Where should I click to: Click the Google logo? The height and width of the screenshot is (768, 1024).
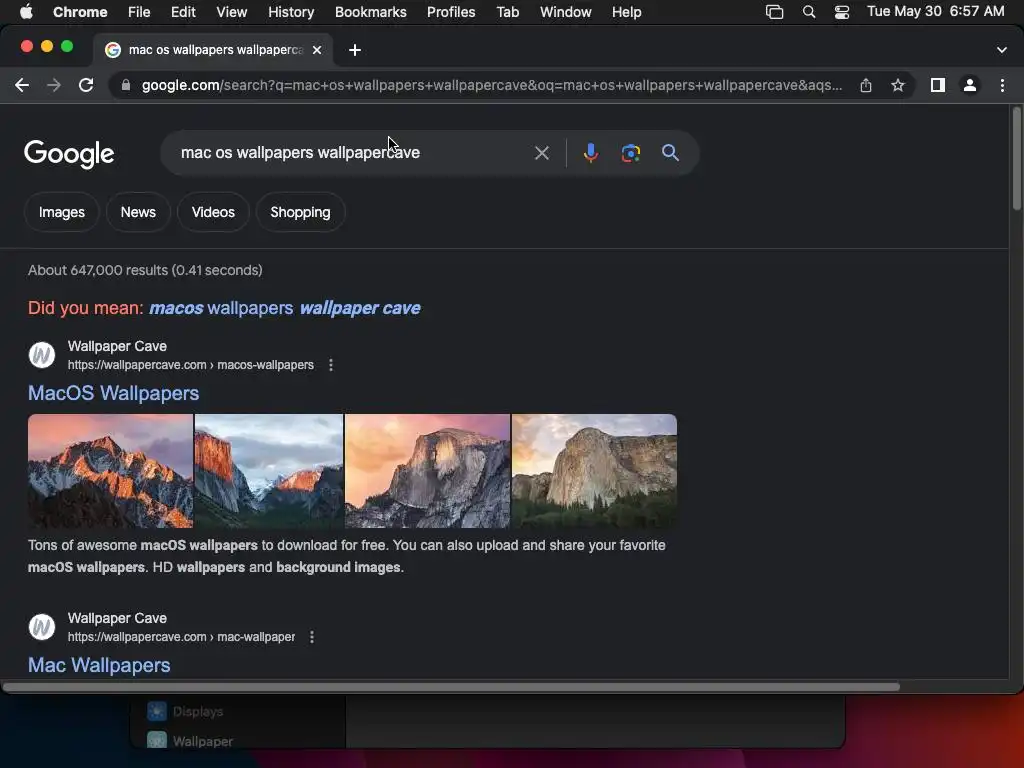click(x=69, y=154)
